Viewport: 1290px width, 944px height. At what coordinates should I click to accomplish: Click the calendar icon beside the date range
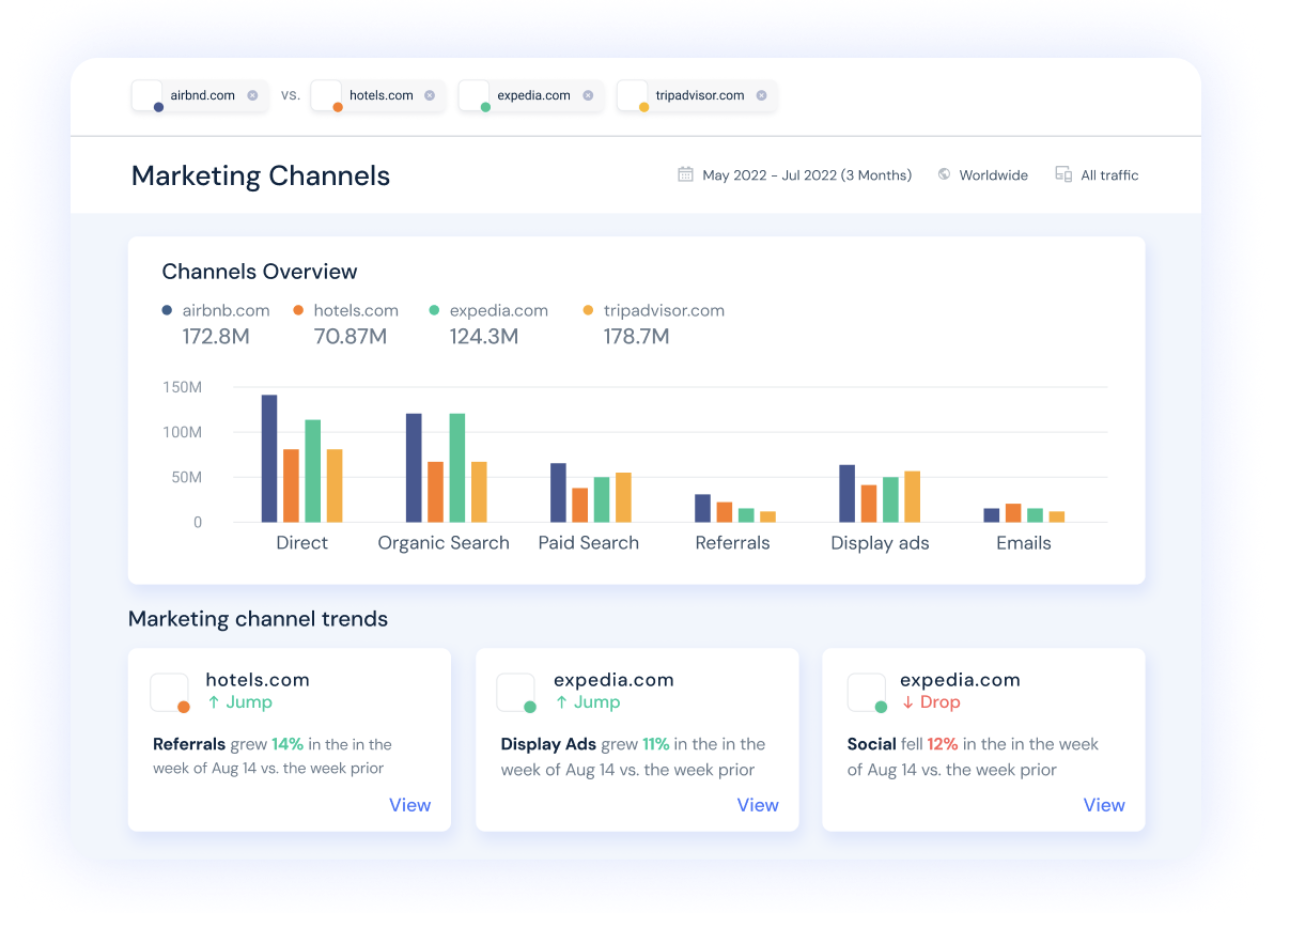(685, 174)
